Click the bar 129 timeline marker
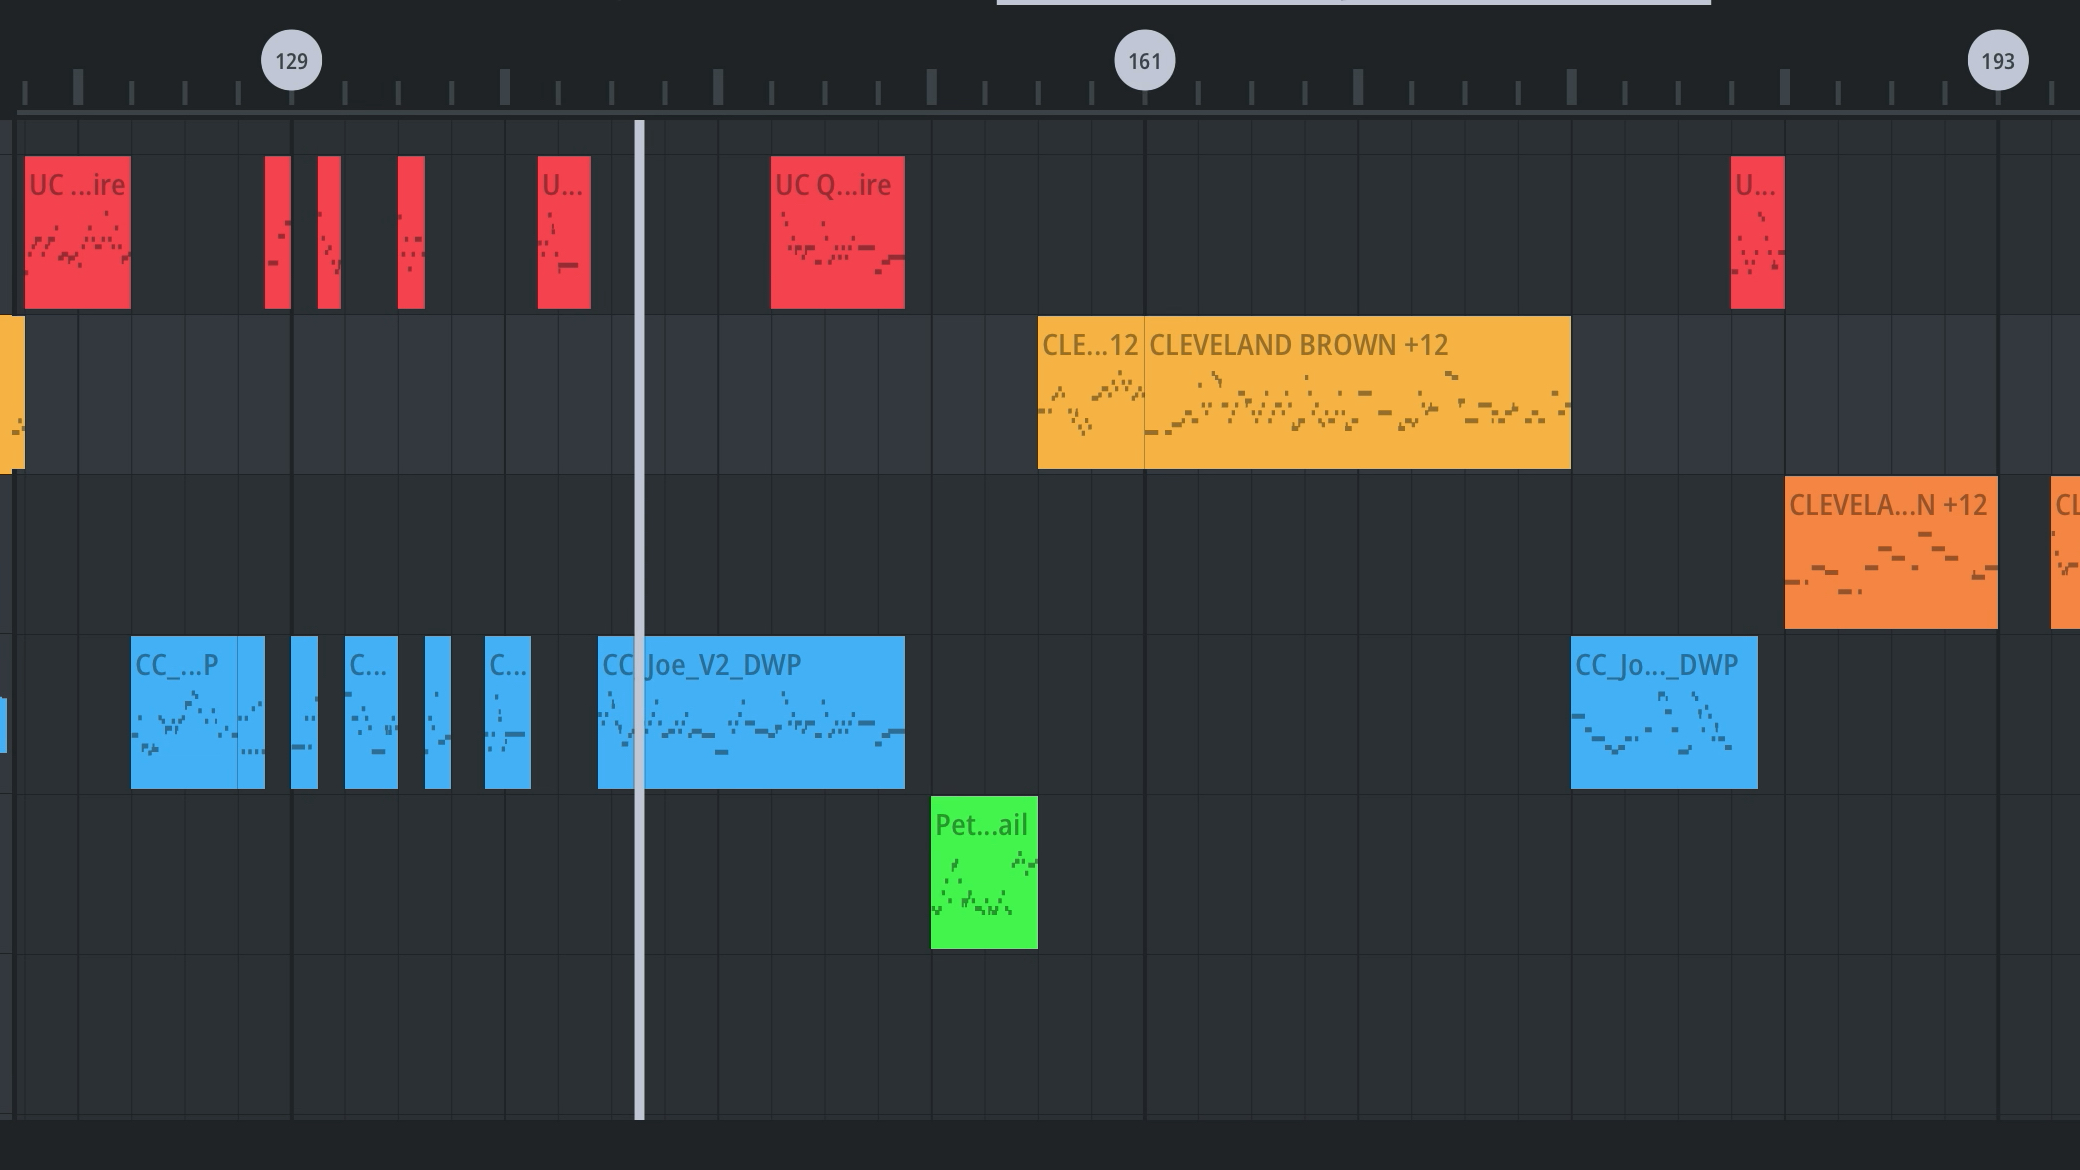The image size is (2080, 1170). (x=291, y=61)
